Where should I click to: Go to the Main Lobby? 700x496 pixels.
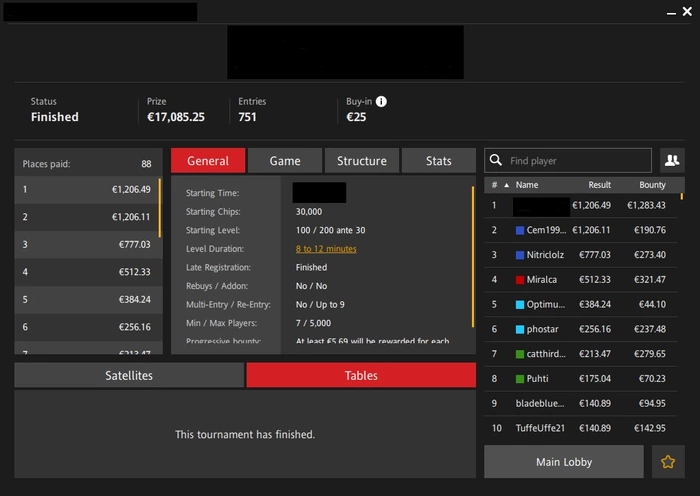click(x=564, y=462)
